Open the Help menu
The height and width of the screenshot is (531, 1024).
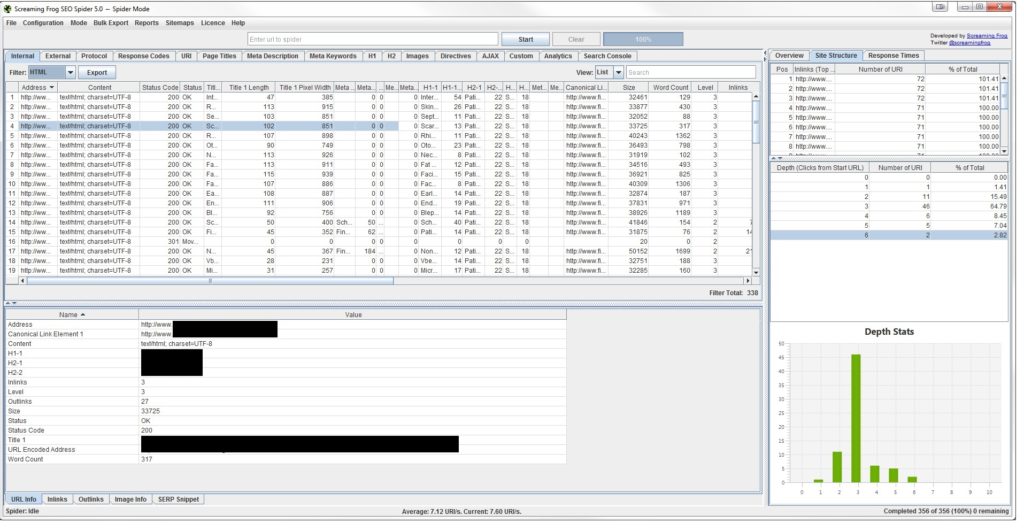[238, 23]
